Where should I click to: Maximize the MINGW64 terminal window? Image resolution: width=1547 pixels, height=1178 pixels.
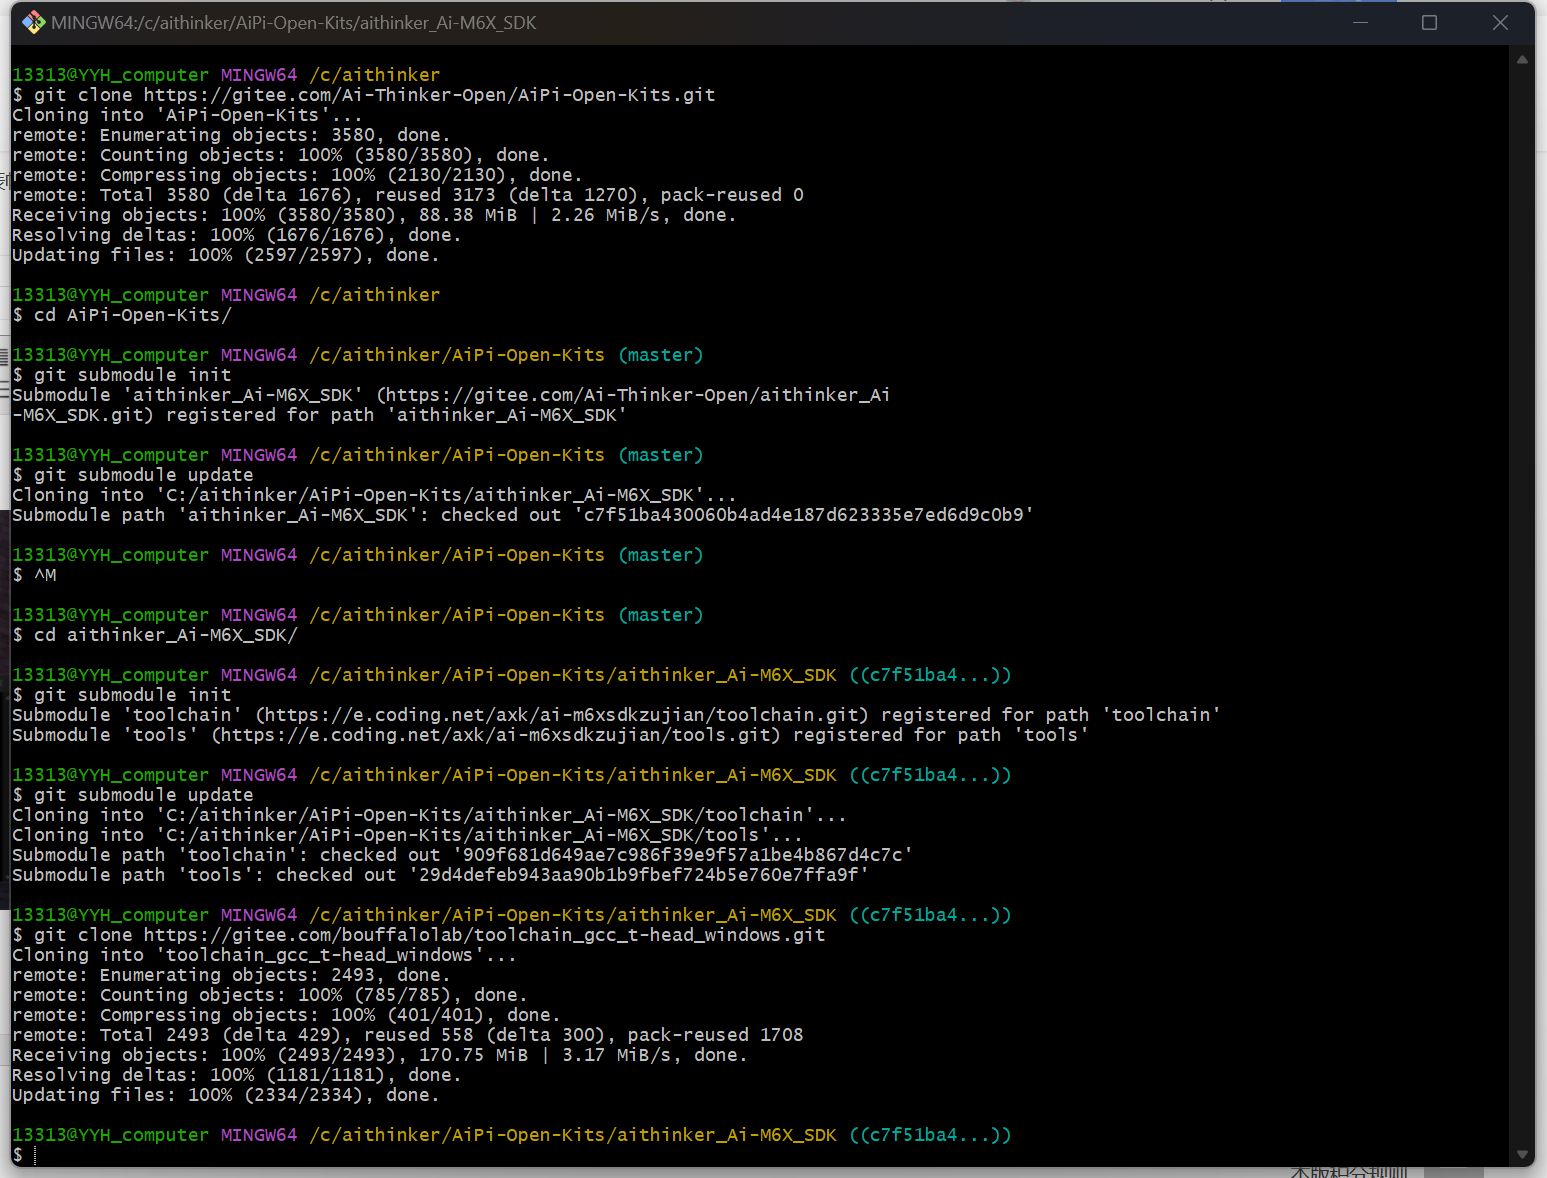tap(1429, 22)
